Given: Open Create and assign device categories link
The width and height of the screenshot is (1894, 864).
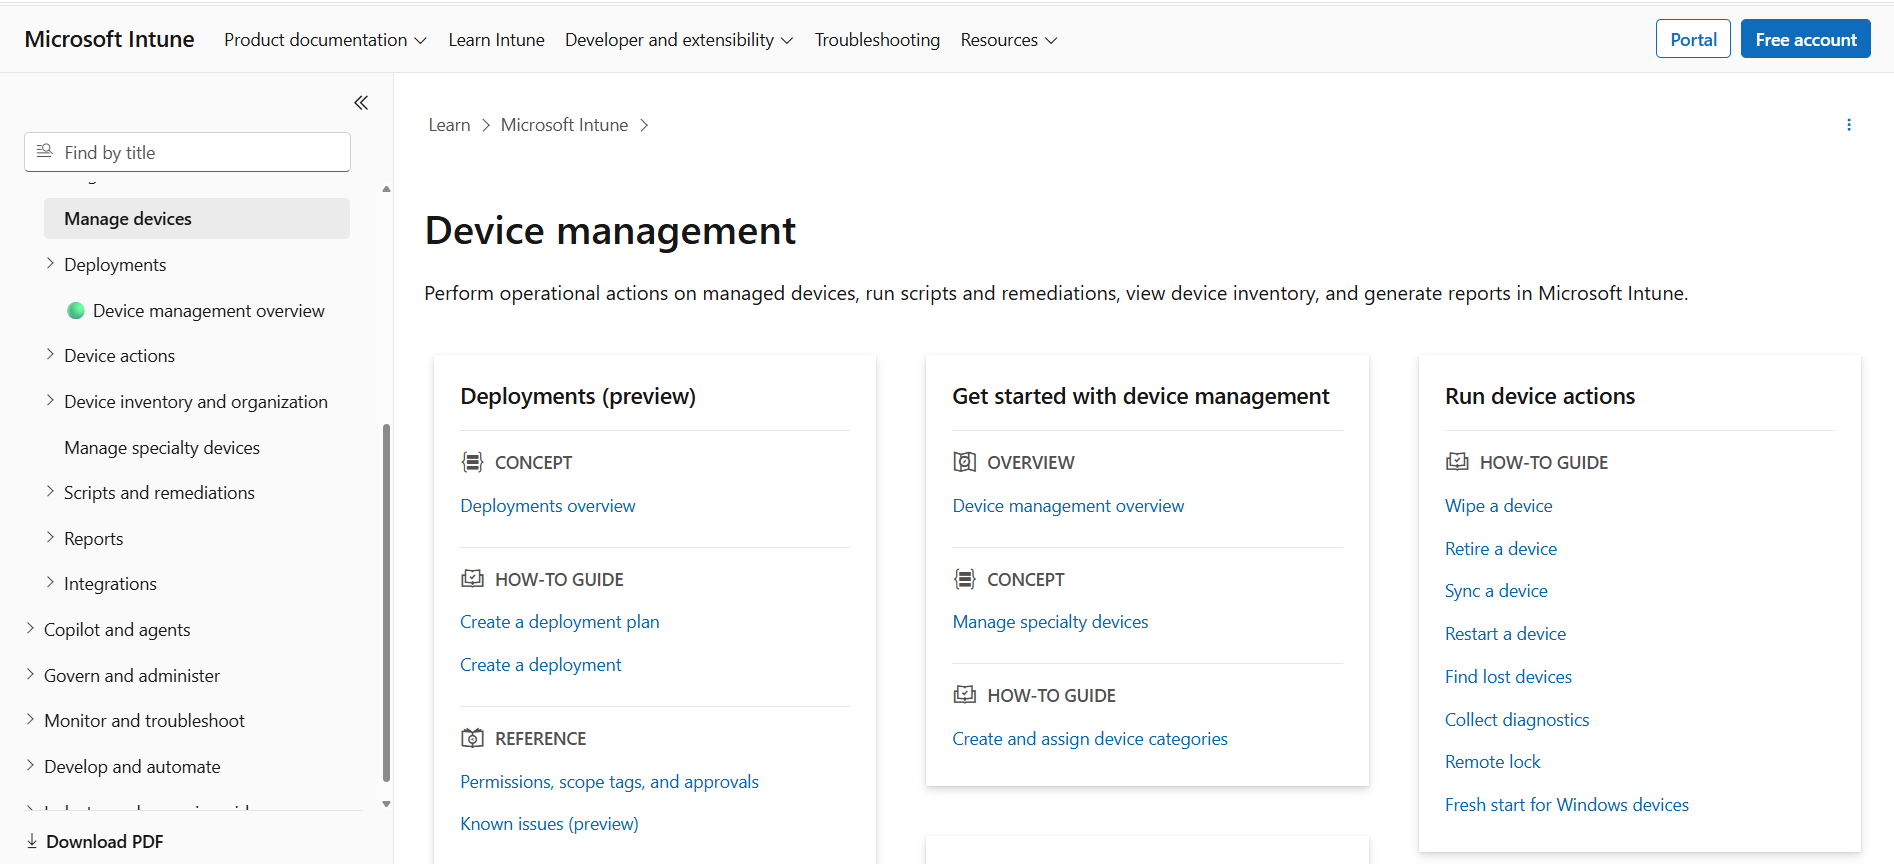Looking at the screenshot, I should 1090,738.
